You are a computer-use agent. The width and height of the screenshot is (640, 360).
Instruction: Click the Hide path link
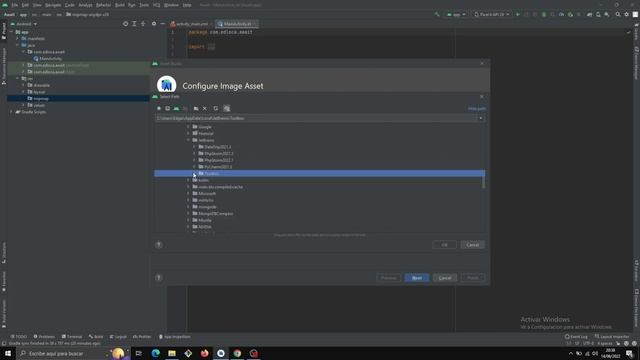tap(477, 109)
